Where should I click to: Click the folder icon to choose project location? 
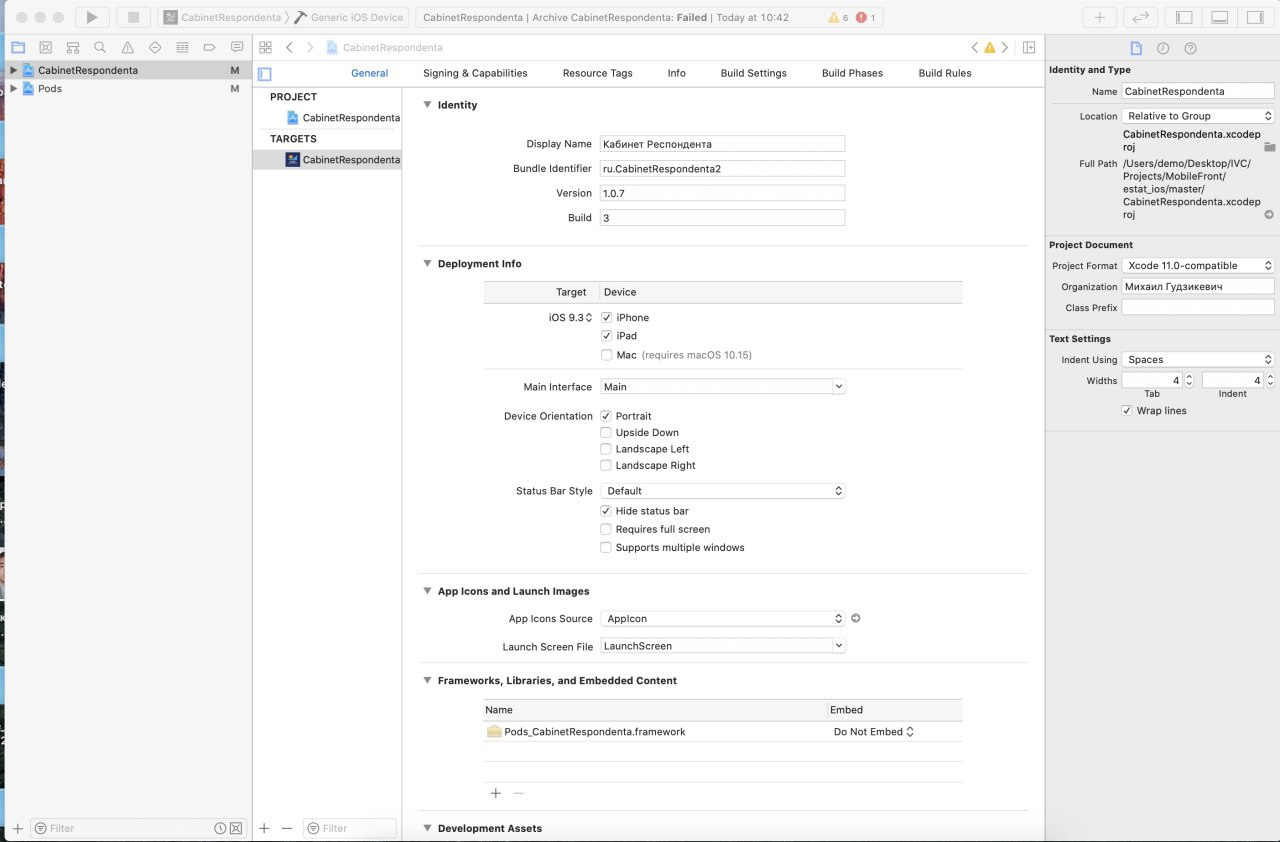tap(1269, 147)
